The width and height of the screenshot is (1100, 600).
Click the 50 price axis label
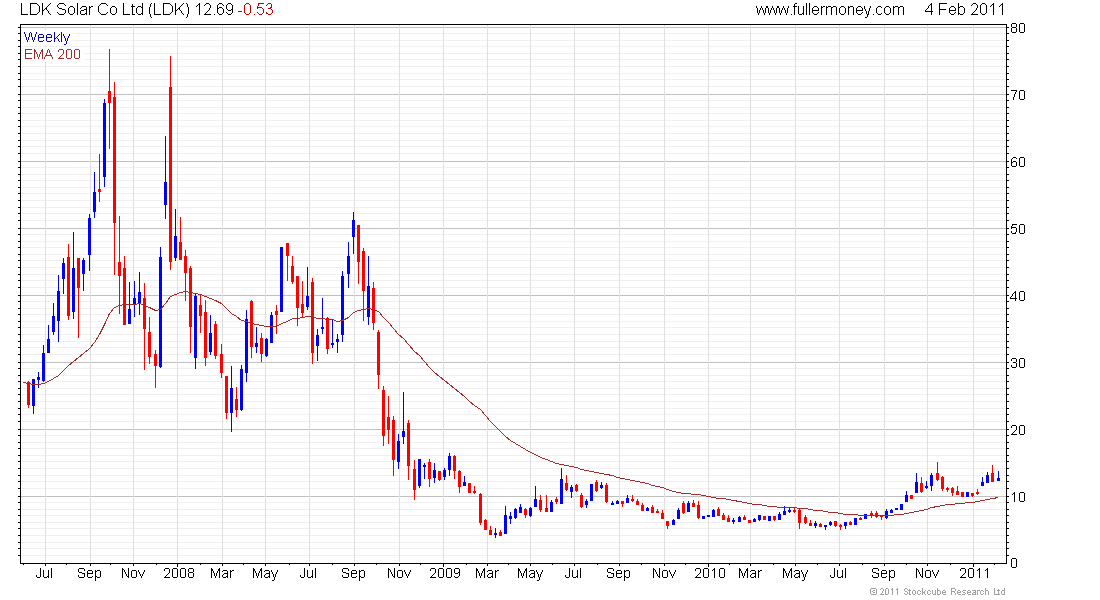[1017, 229]
